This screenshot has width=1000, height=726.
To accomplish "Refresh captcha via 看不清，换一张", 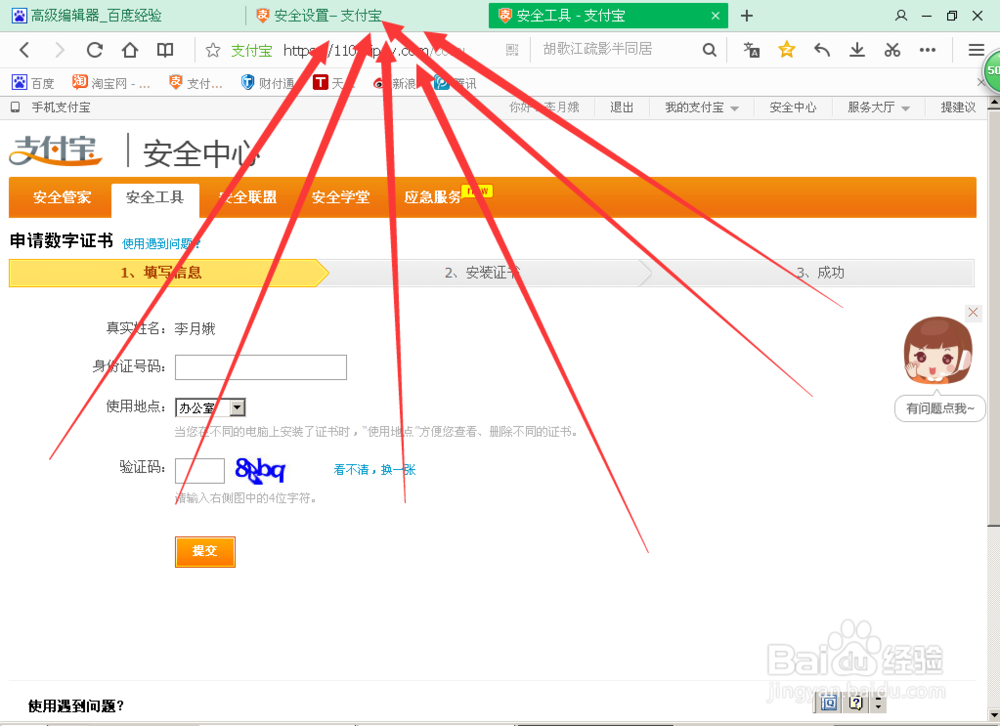I will point(374,470).
